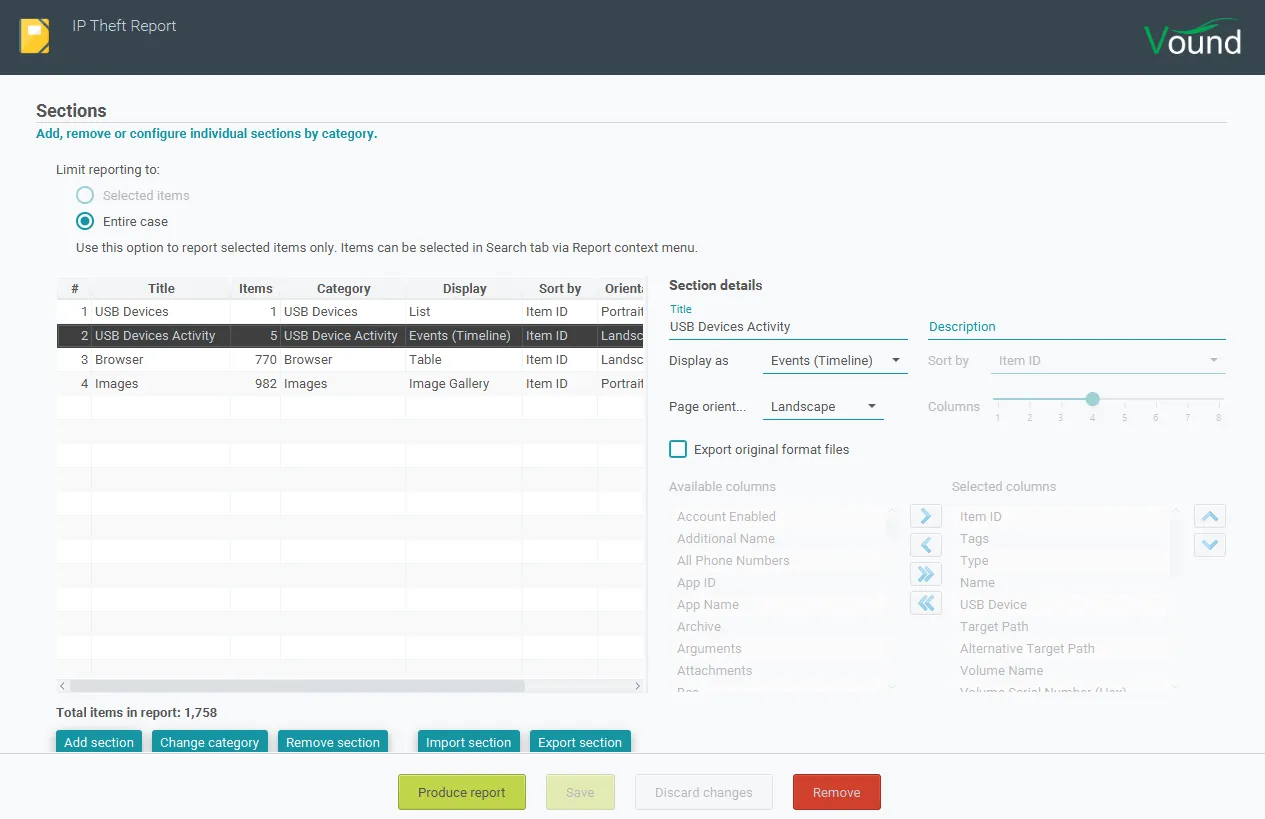Viewport: 1265px width, 819px height.
Task: Click the scroll-right arrow of sections table
Action: point(638,686)
